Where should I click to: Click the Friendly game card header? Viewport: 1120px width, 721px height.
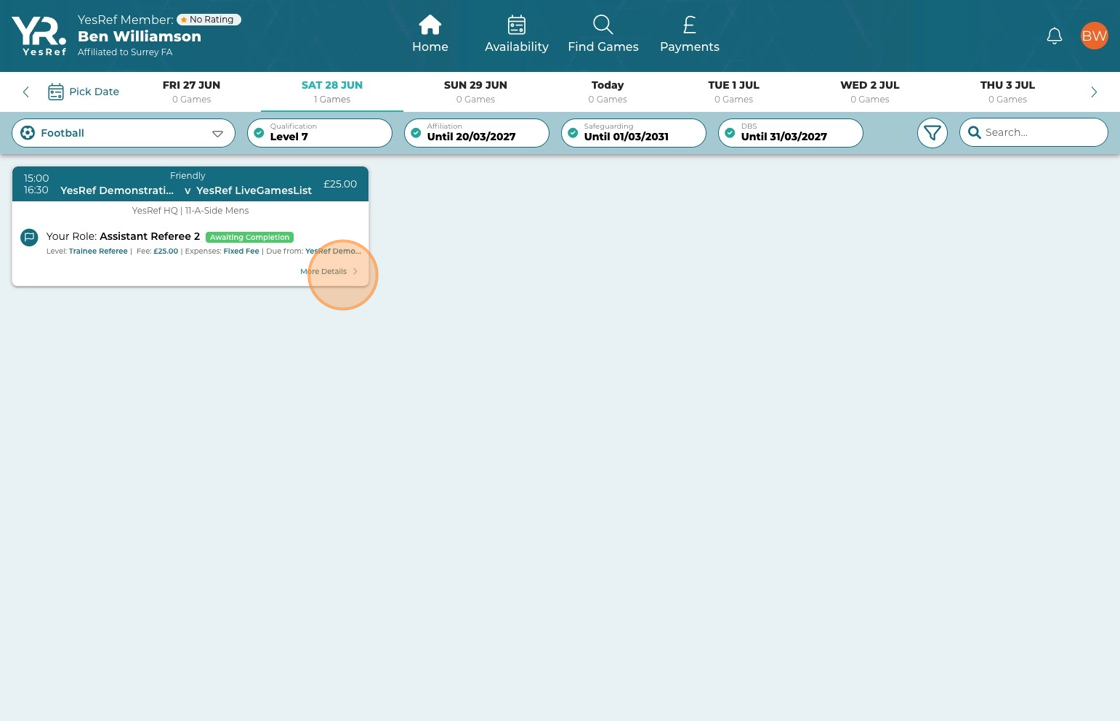[190, 184]
